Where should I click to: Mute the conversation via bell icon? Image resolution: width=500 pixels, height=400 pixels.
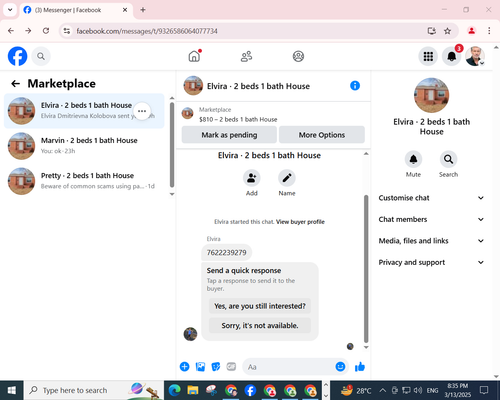point(413,159)
